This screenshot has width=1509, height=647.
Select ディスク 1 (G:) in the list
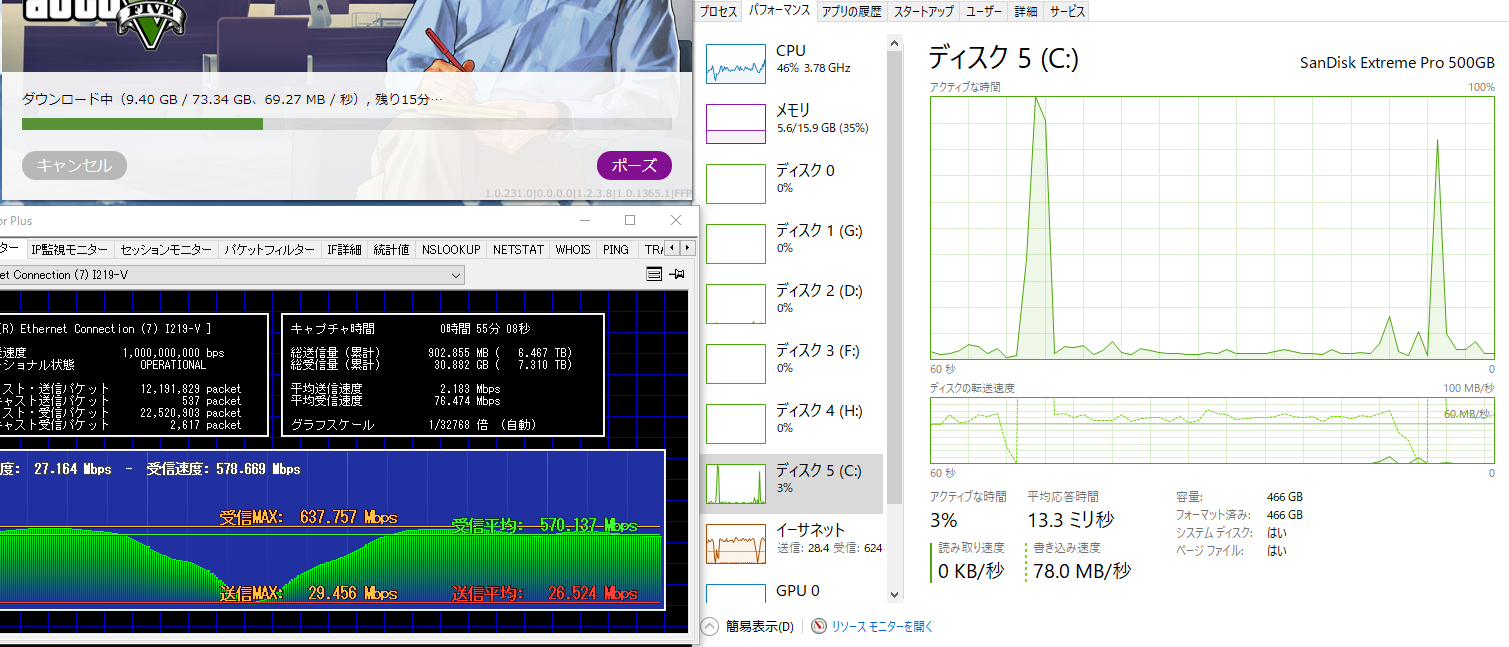[792, 242]
